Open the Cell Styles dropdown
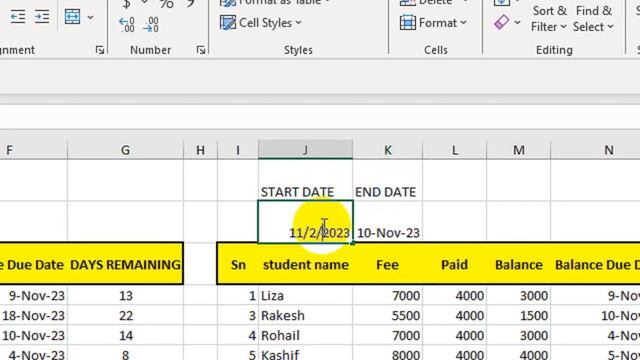 (x=261, y=23)
